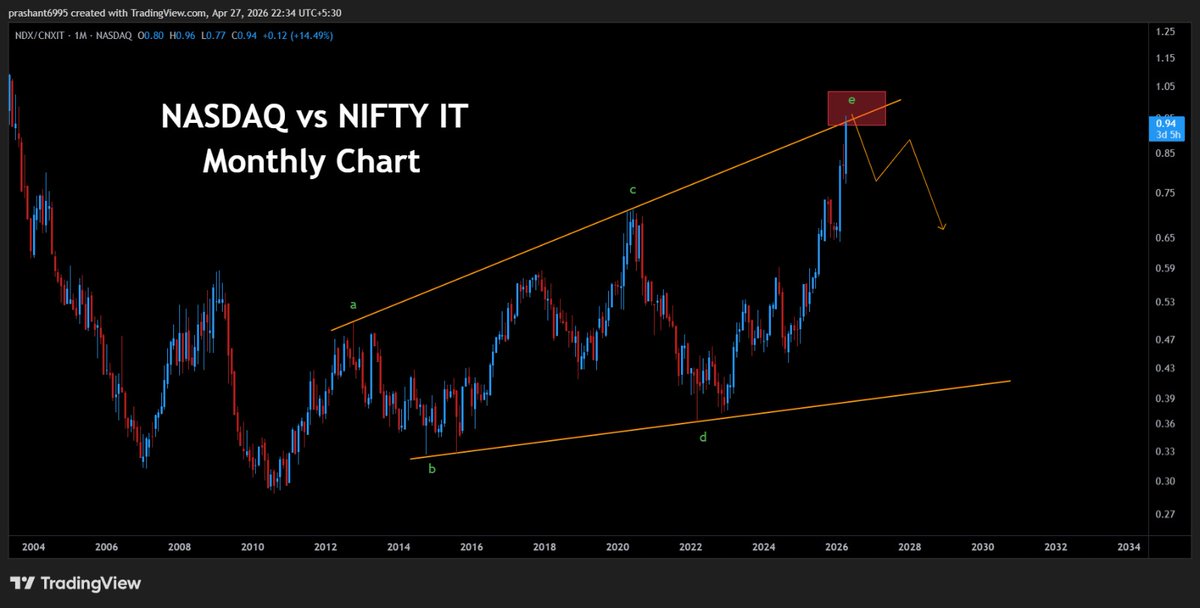
Task: Click the 0.27 price axis label
Action: (1164, 515)
